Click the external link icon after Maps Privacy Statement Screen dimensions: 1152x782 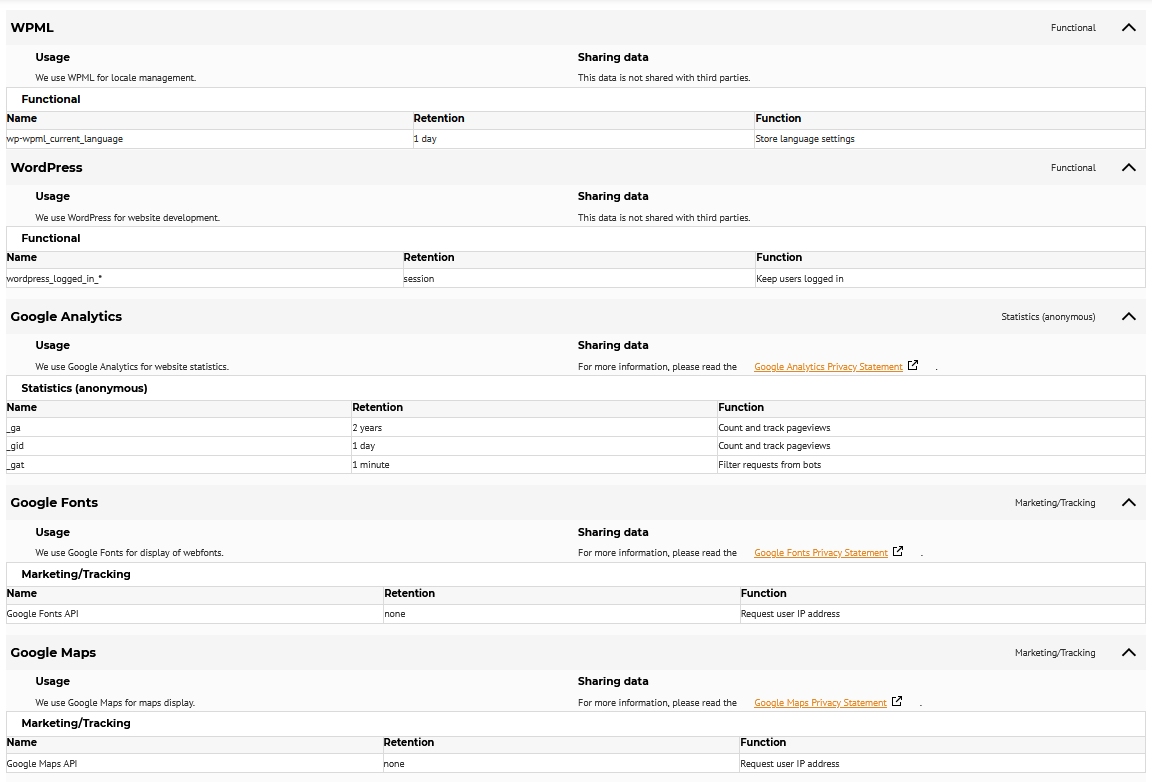[x=897, y=701]
